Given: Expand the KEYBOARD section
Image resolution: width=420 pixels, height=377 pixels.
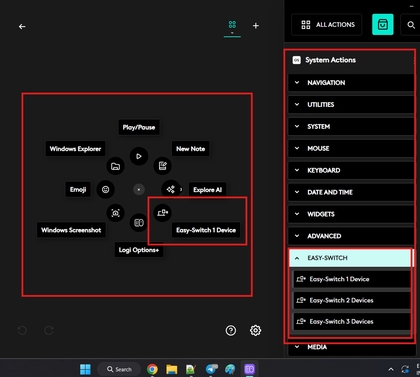Looking at the screenshot, I should click(351, 170).
